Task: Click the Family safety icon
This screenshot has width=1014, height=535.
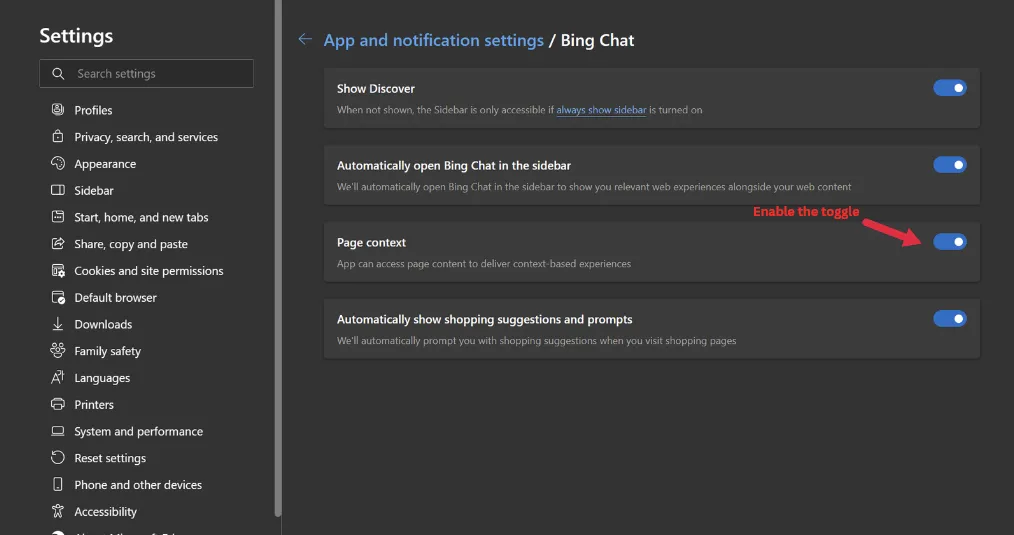Action: tap(58, 350)
